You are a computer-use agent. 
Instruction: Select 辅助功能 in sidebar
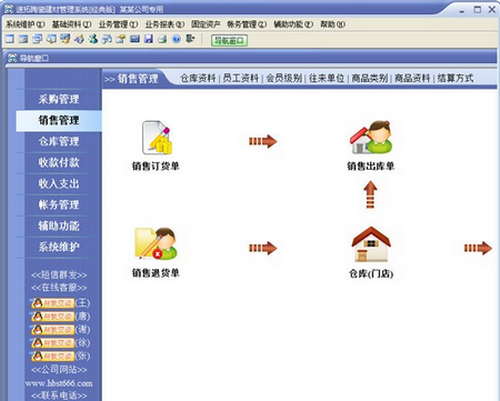(x=59, y=226)
